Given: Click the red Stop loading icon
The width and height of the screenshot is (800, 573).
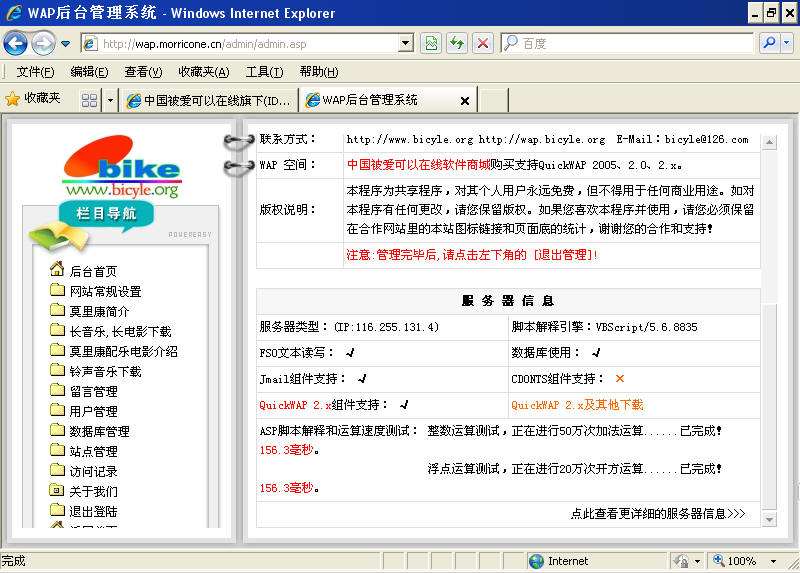Looking at the screenshot, I should (x=483, y=43).
